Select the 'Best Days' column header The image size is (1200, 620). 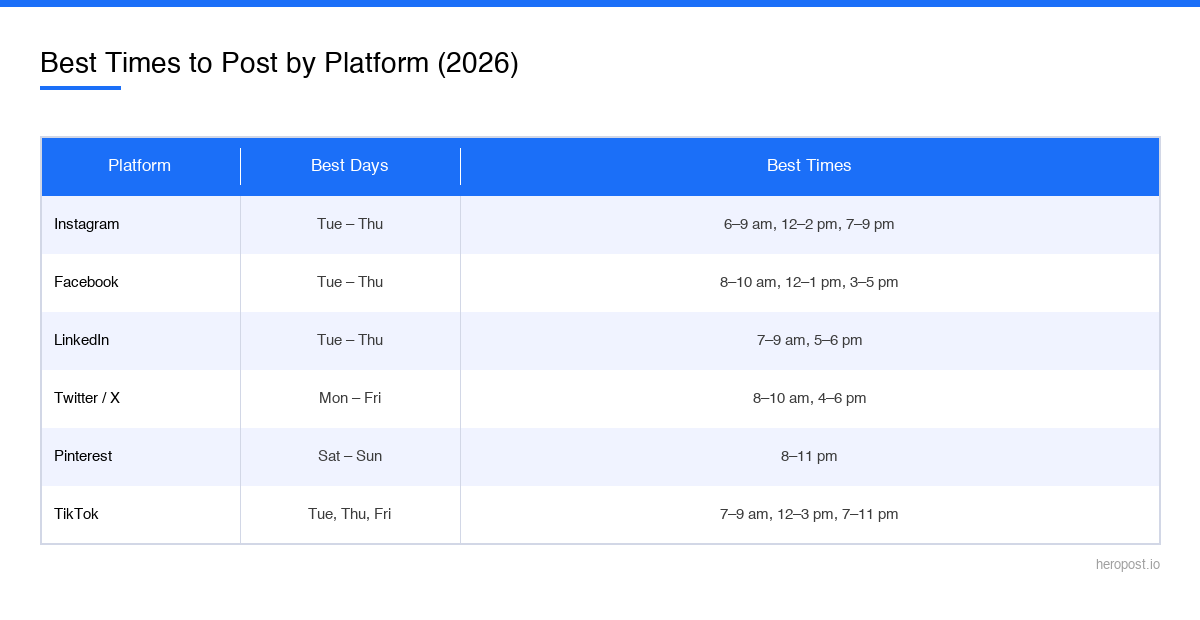tap(350, 166)
